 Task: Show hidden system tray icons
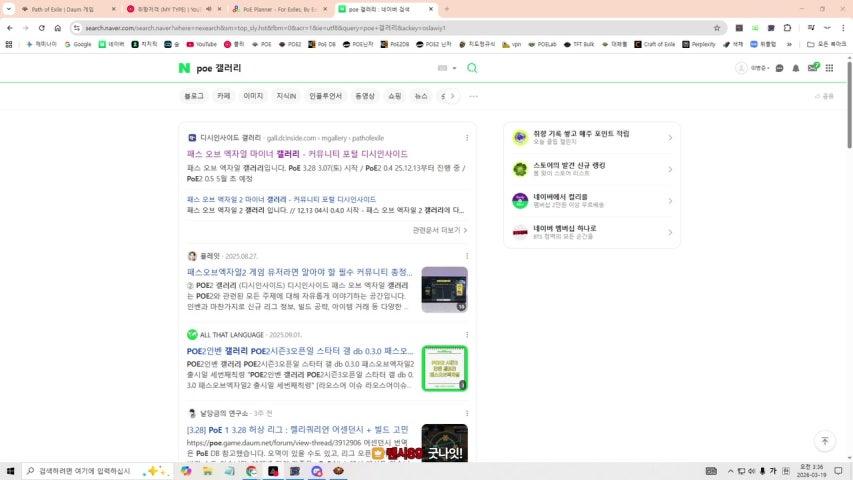click(x=730, y=471)
